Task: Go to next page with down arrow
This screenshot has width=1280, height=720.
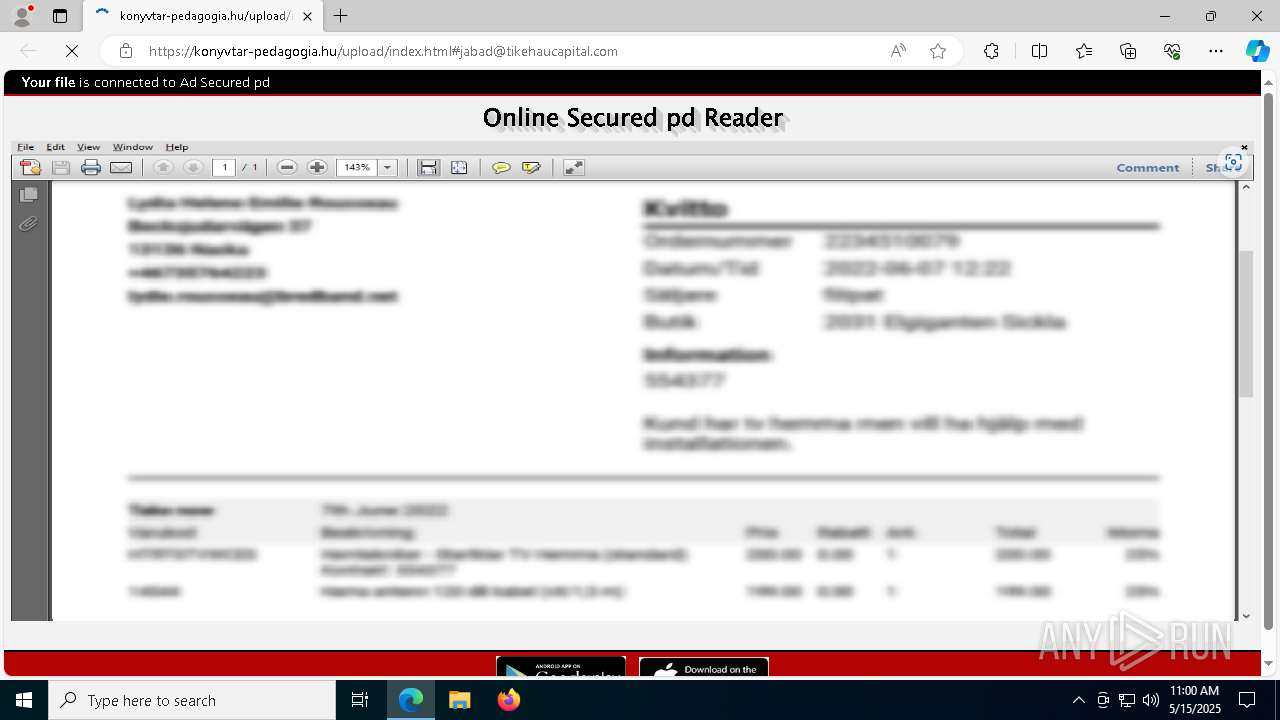Action: pyautogui.click(x=194, y=168)
